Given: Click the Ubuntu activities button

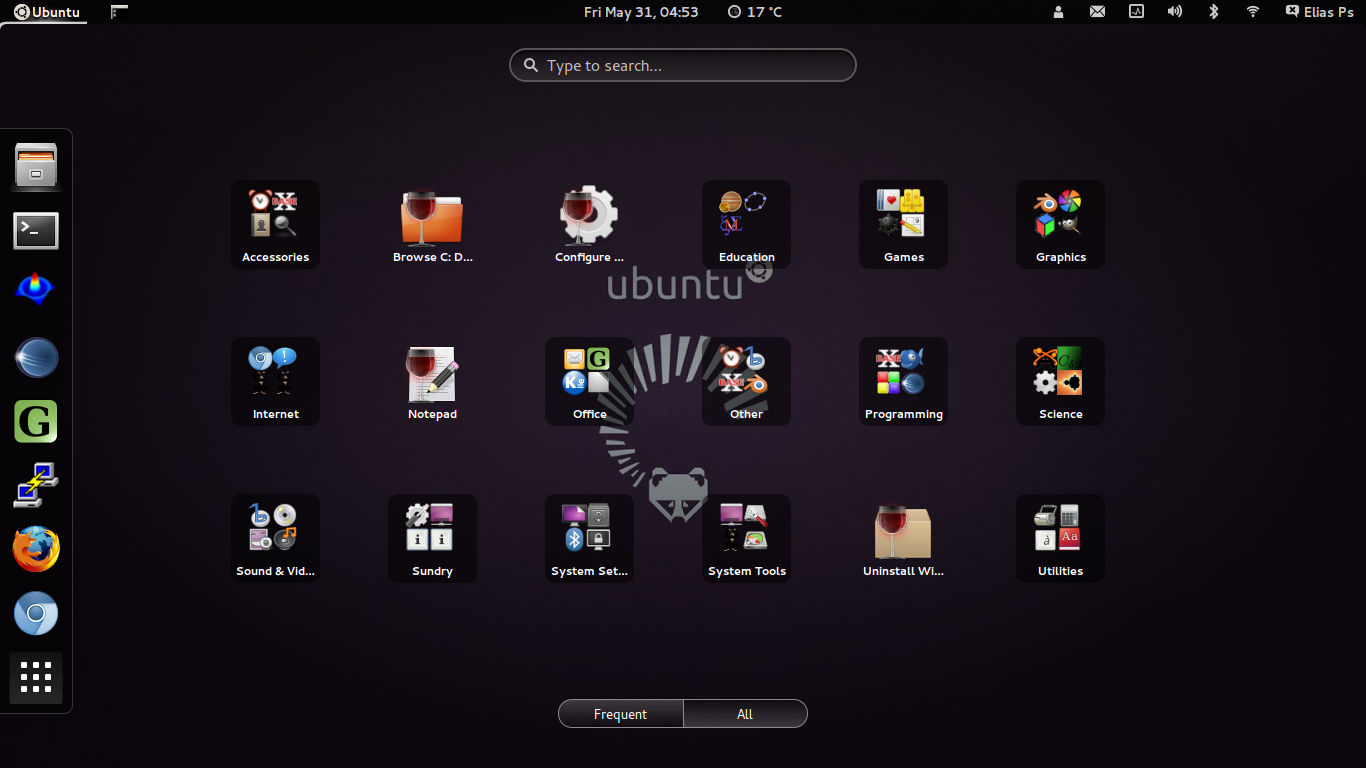Looking at the screenshot, I should pyautogui.click(x=47, y=12).
